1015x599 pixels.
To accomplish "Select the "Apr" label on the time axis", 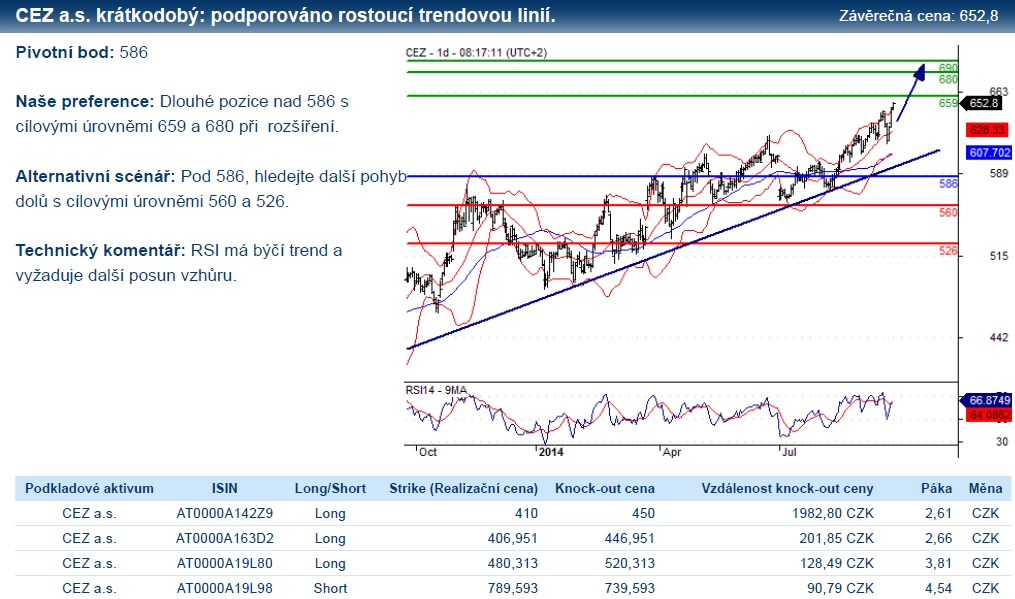I will pyautogui.click(x=672, y=452).
